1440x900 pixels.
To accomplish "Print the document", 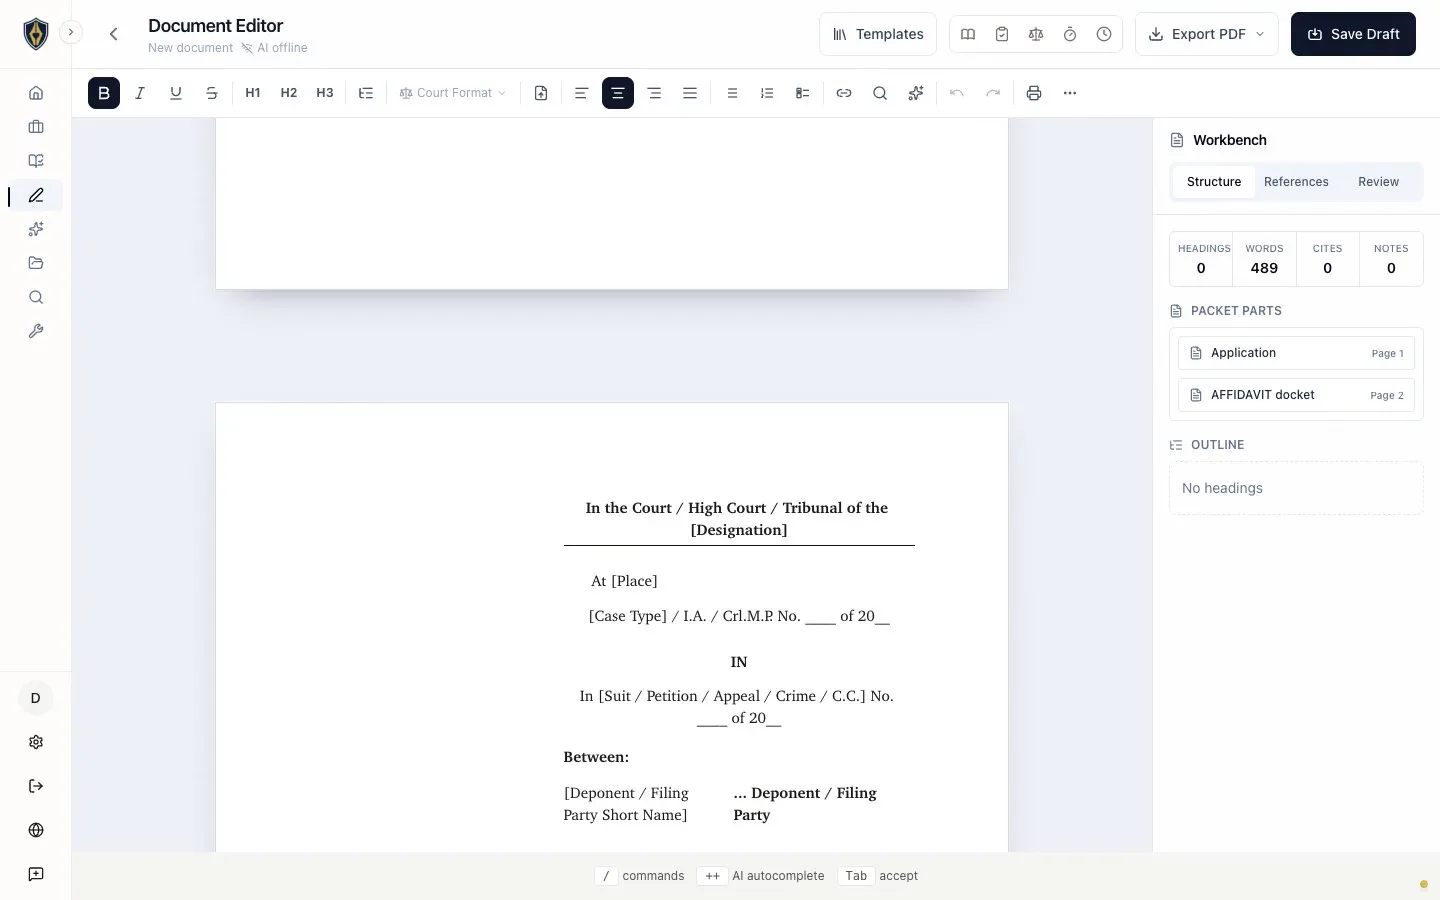I will [x=1034, y=93].
